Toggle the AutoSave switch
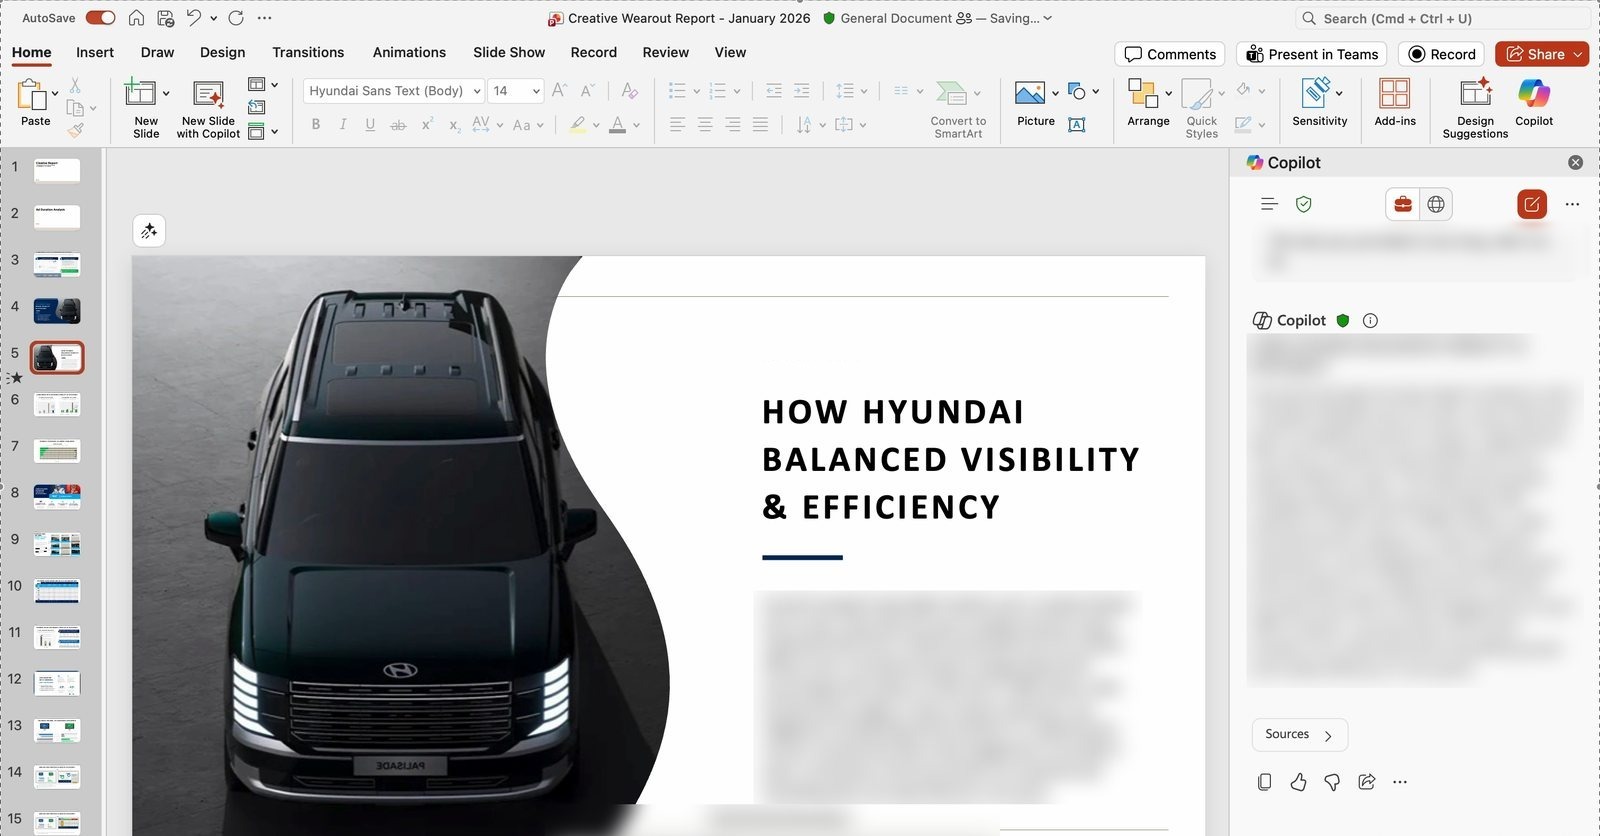The height and width of the screenshot is (836, 1600). point(100,18)
